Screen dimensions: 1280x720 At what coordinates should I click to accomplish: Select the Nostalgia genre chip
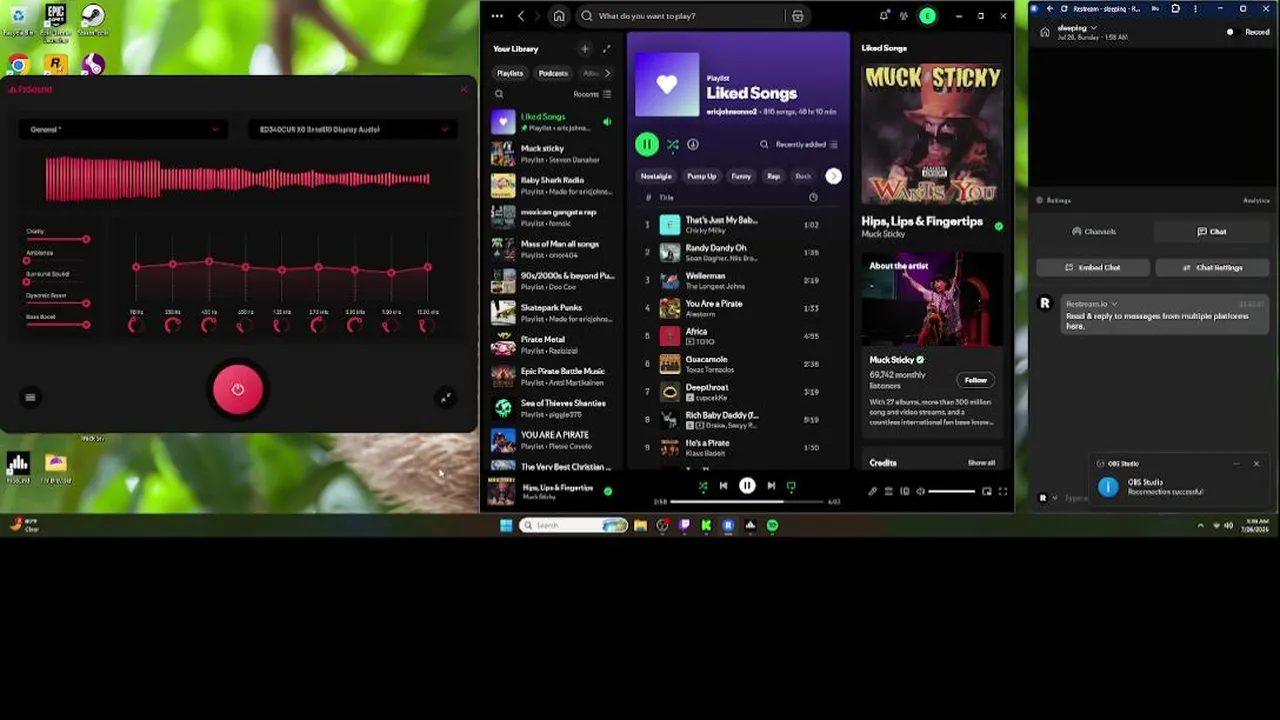point(656,177)
